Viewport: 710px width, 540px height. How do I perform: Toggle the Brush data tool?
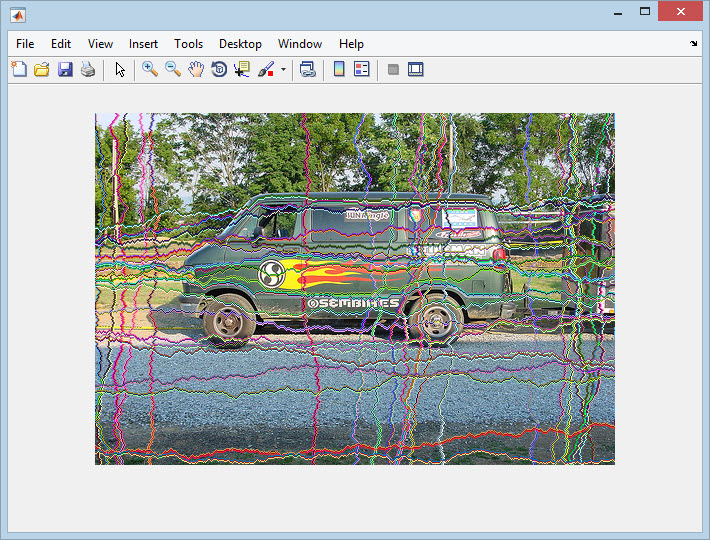click(266, 69)
